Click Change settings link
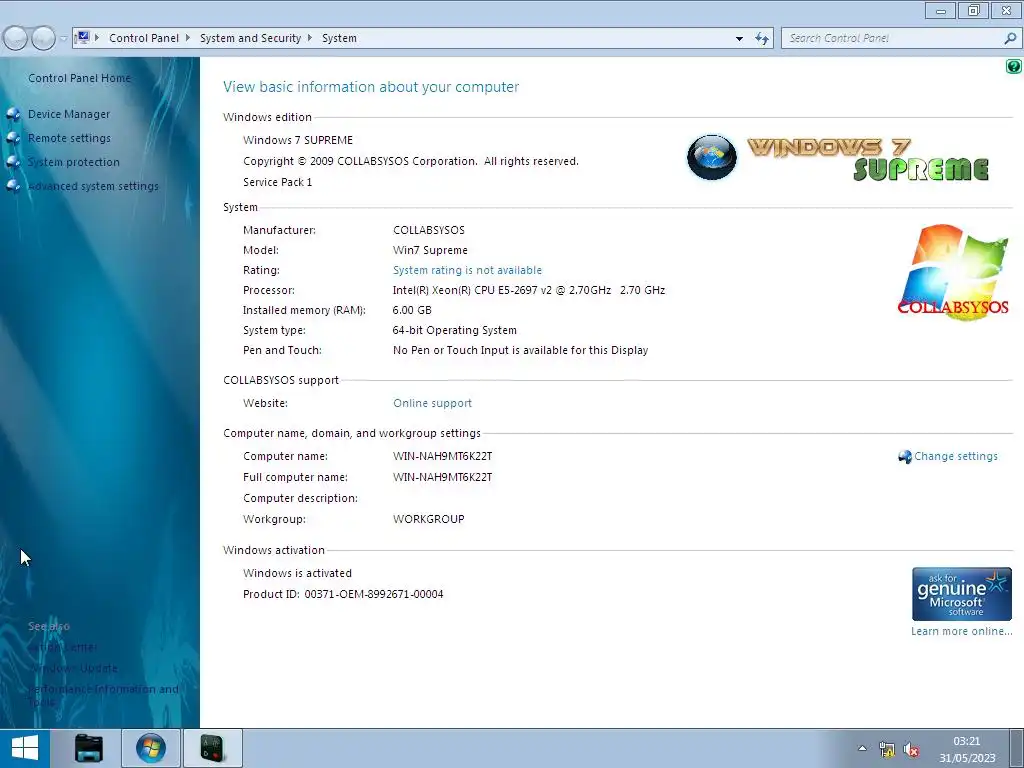 (955, 456)
